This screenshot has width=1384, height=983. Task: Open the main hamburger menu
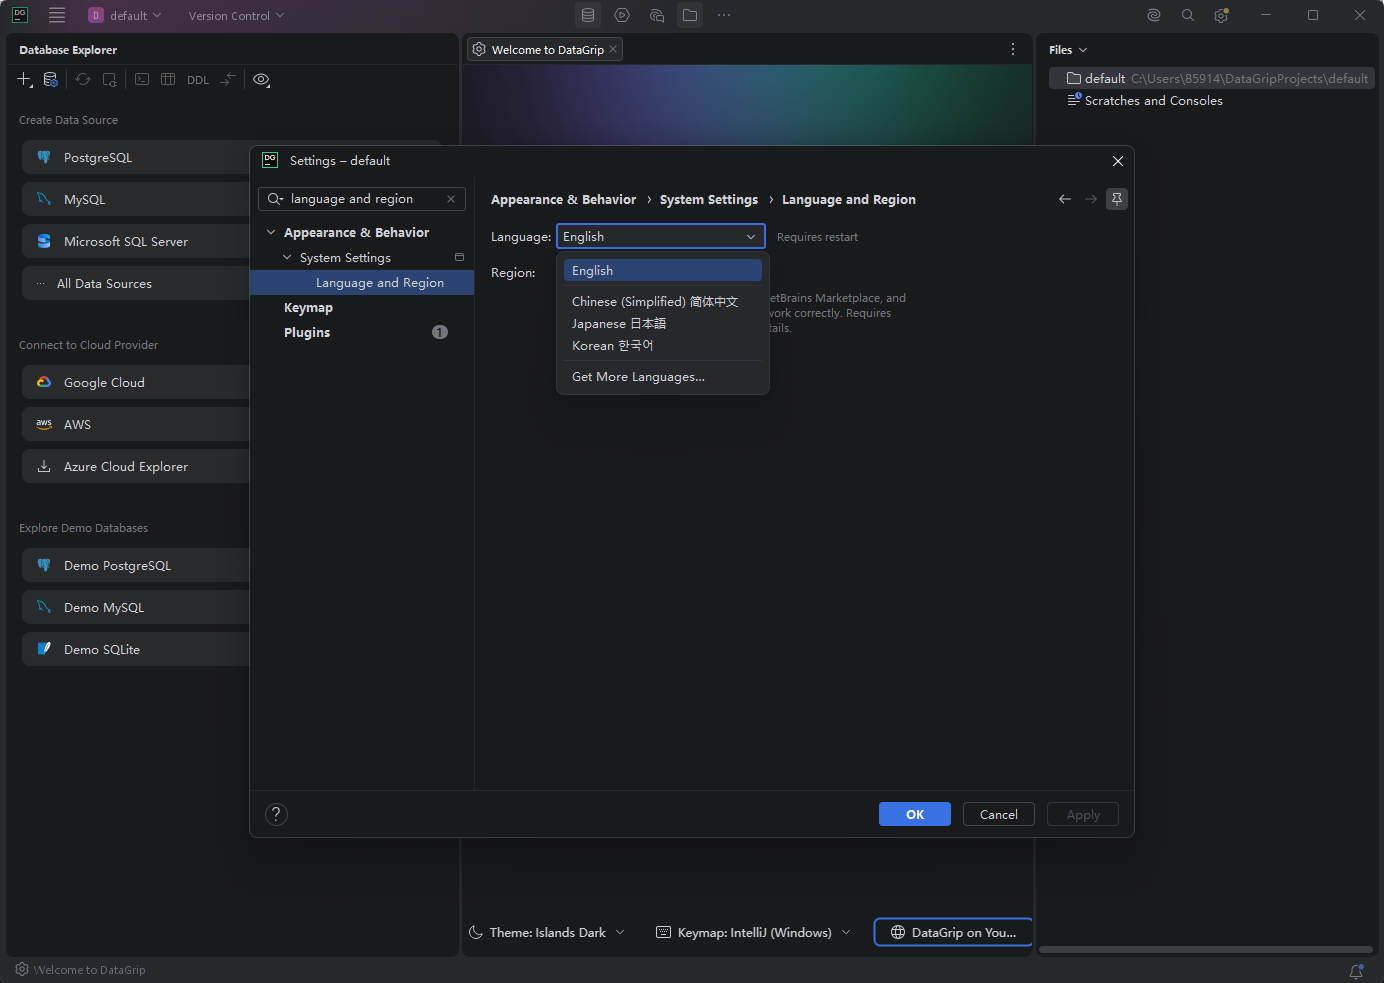click(57, 15)
